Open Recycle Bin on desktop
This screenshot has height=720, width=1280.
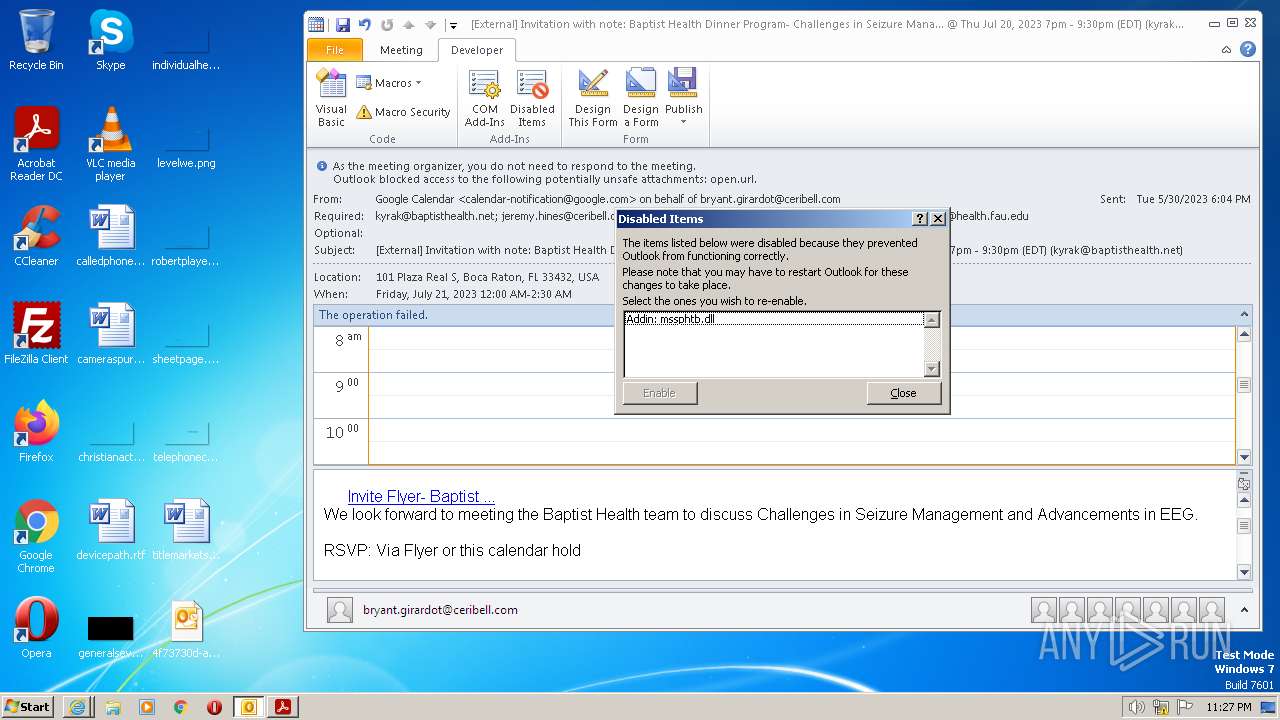tap(36, 40)
